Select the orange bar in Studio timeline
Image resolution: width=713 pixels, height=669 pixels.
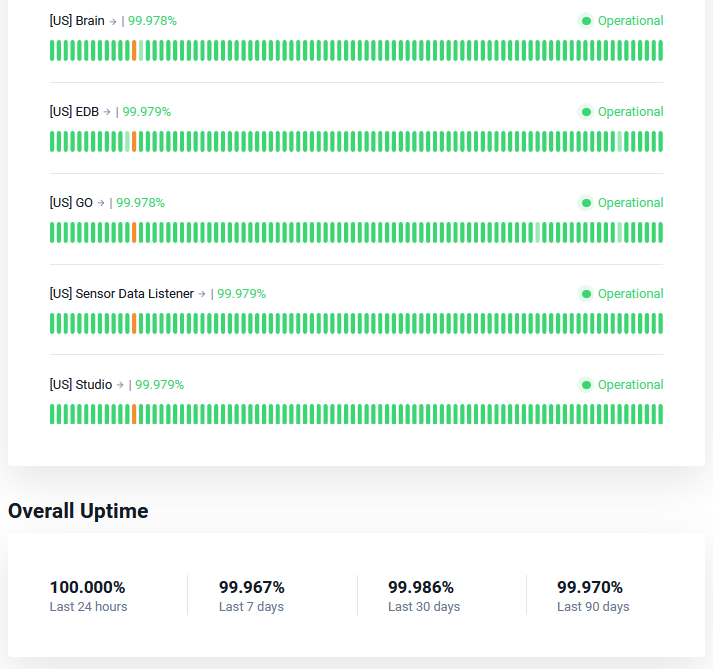pyautogui.click(x=134, y=414)
